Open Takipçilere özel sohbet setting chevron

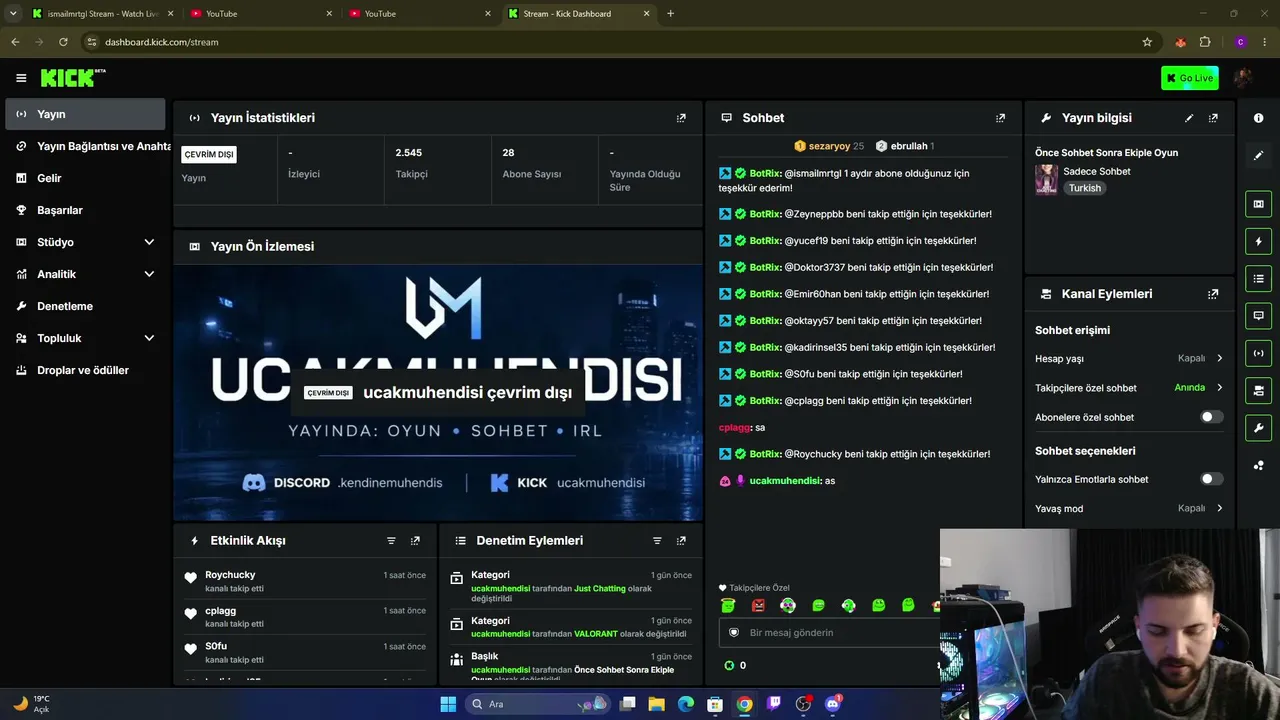point(1220,388)
